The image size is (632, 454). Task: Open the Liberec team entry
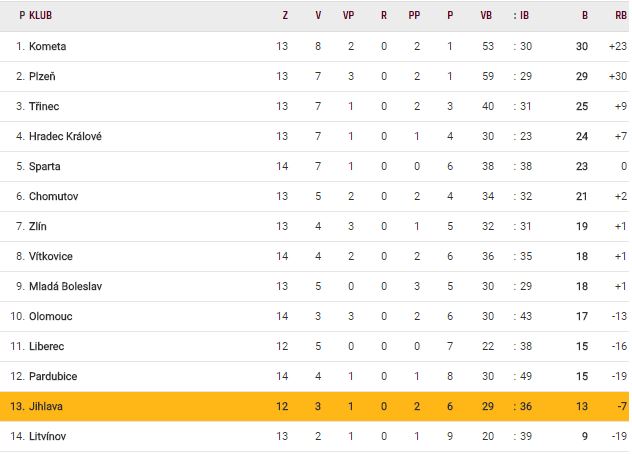click(47, 346)
